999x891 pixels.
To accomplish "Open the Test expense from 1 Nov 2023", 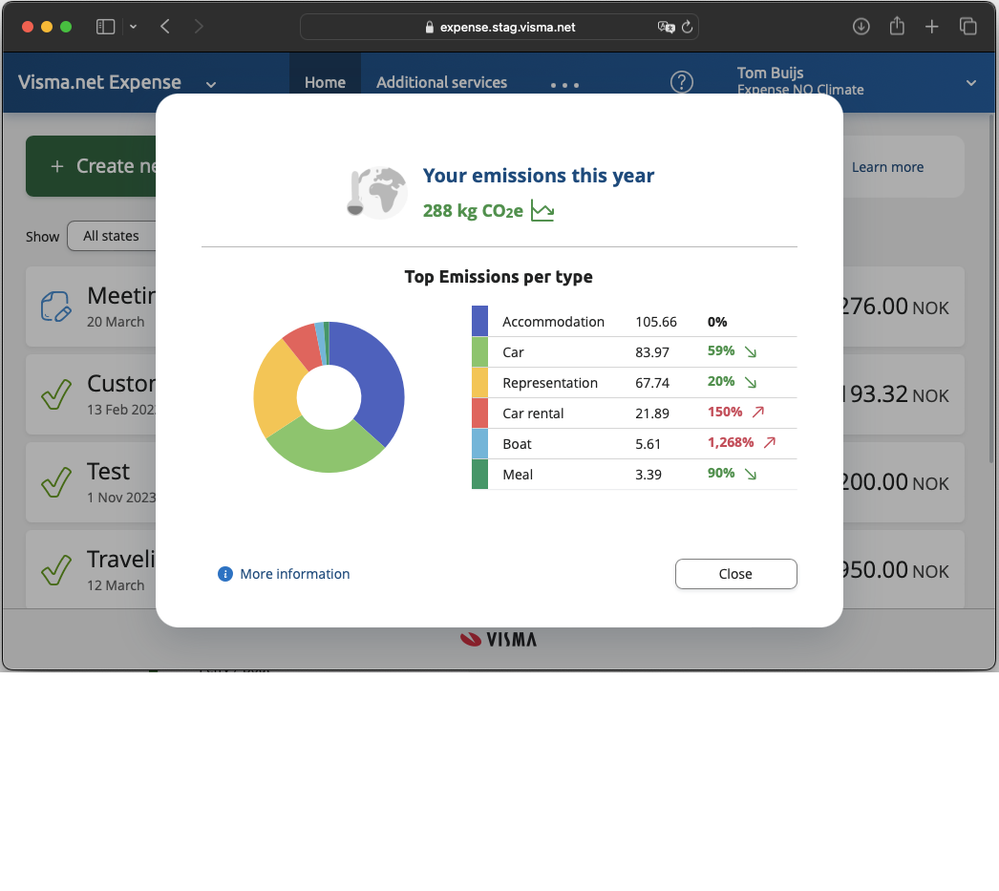I will 90,482.
